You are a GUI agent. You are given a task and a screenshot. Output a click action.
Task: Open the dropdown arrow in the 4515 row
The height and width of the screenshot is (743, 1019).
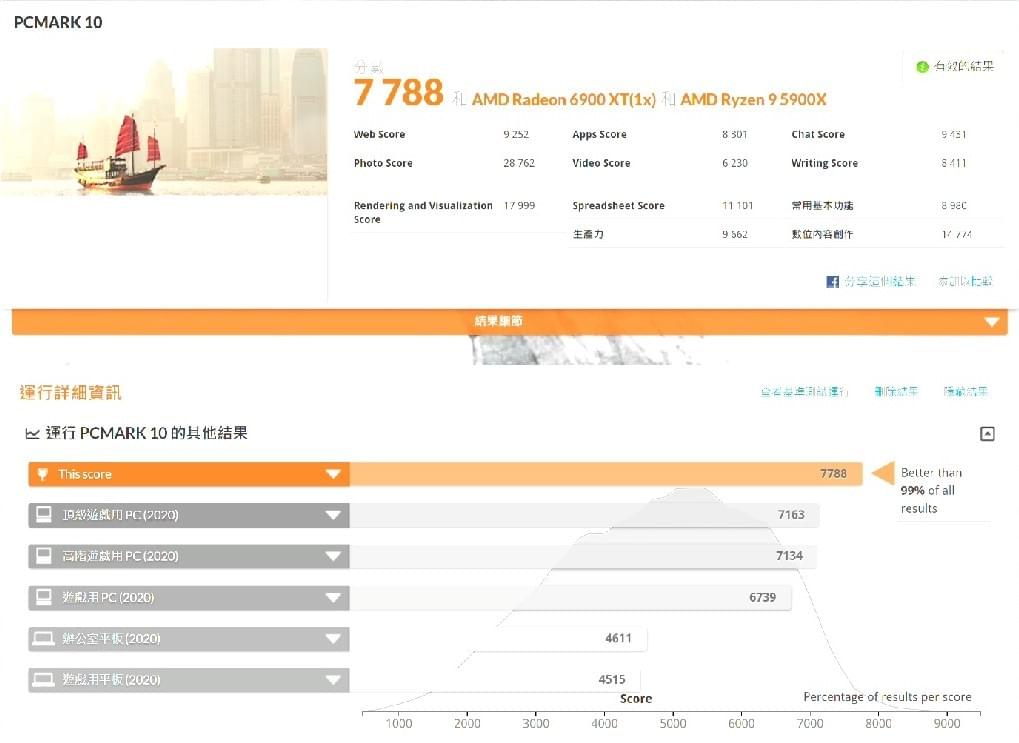pos(333,680)
